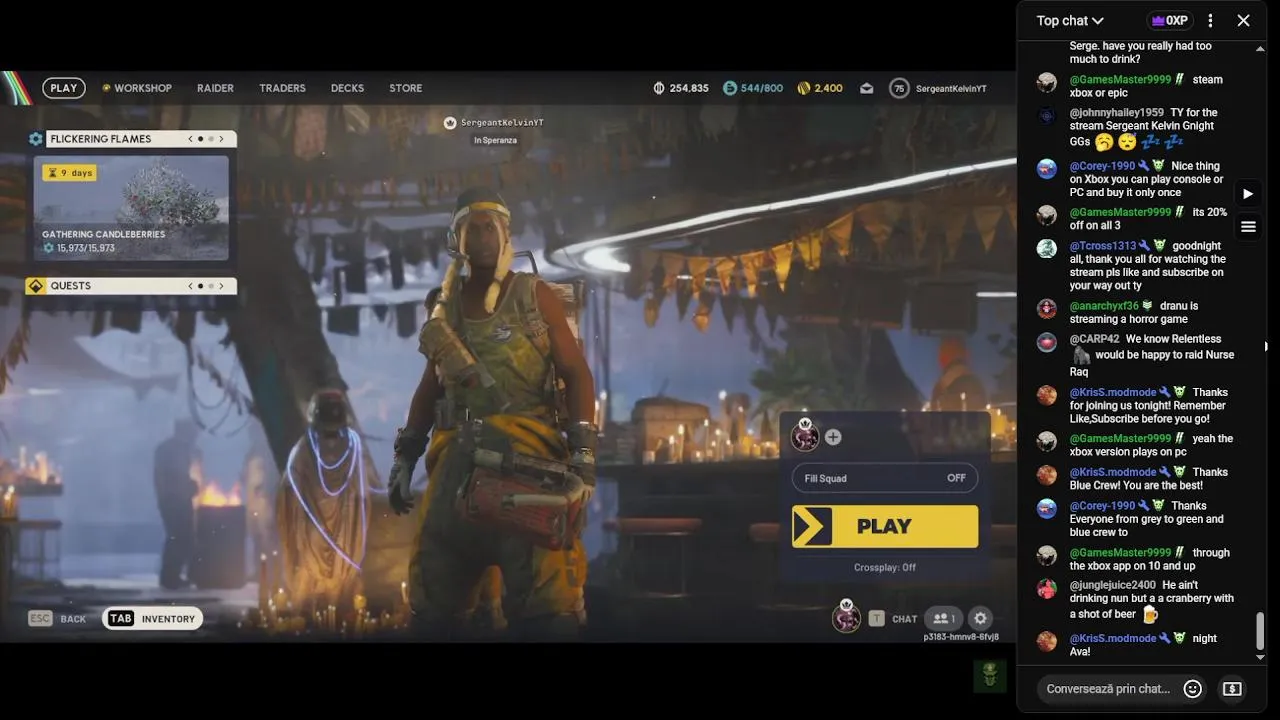Image resolution: width=1280 pixels, height=720 pixels.
Task: Click the squad leader avatar in play panel
Action: pyautogui.click(x=805, y=435)
